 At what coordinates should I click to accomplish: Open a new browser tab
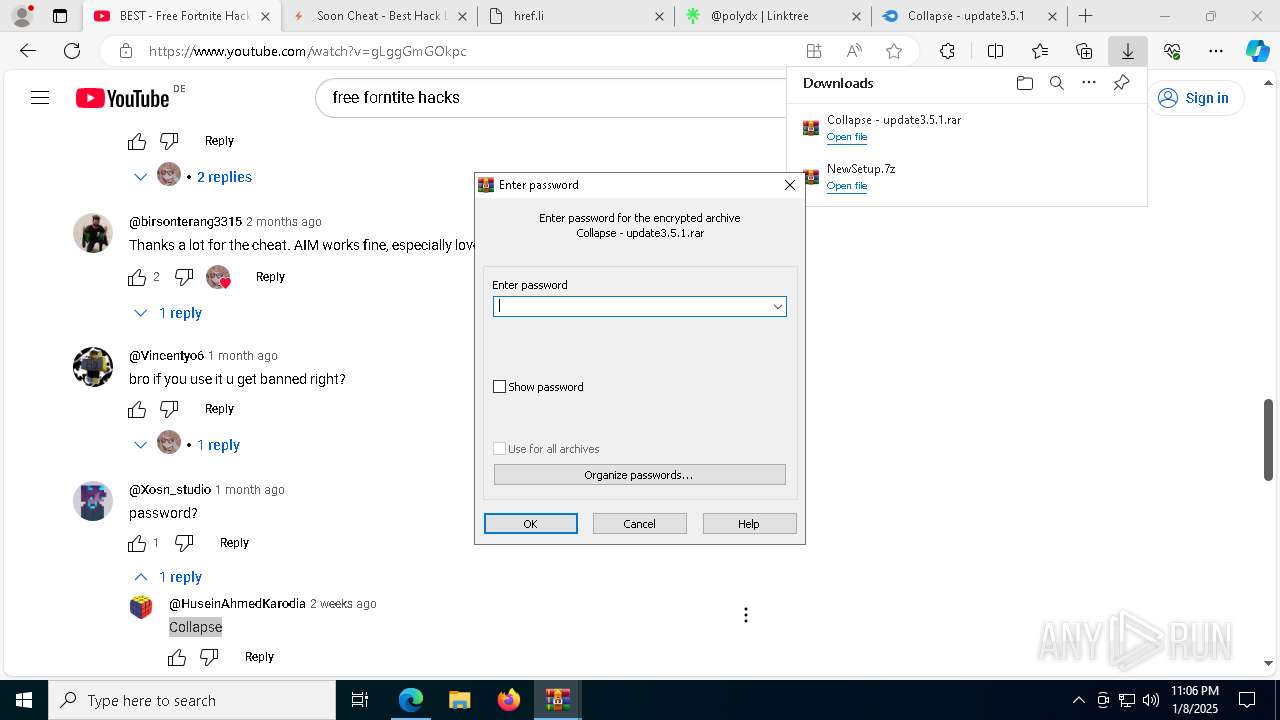[1085, 16]
